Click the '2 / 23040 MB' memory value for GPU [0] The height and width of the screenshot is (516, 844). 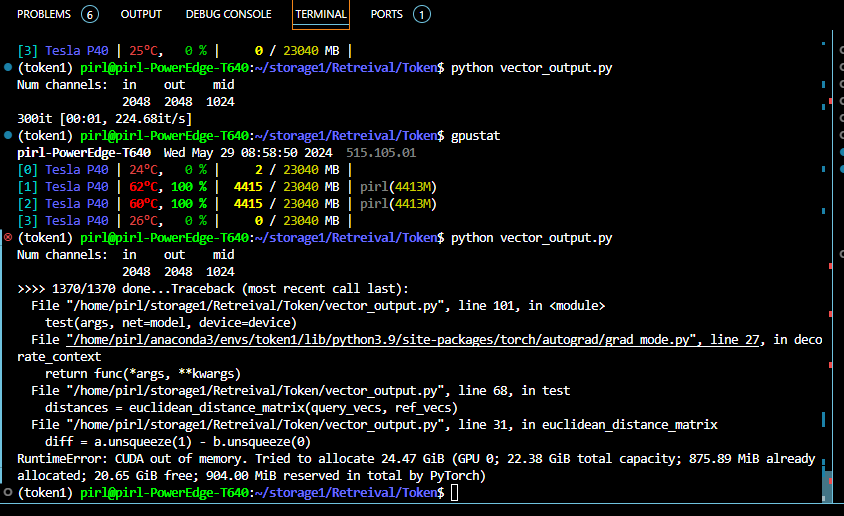[297, 169]
